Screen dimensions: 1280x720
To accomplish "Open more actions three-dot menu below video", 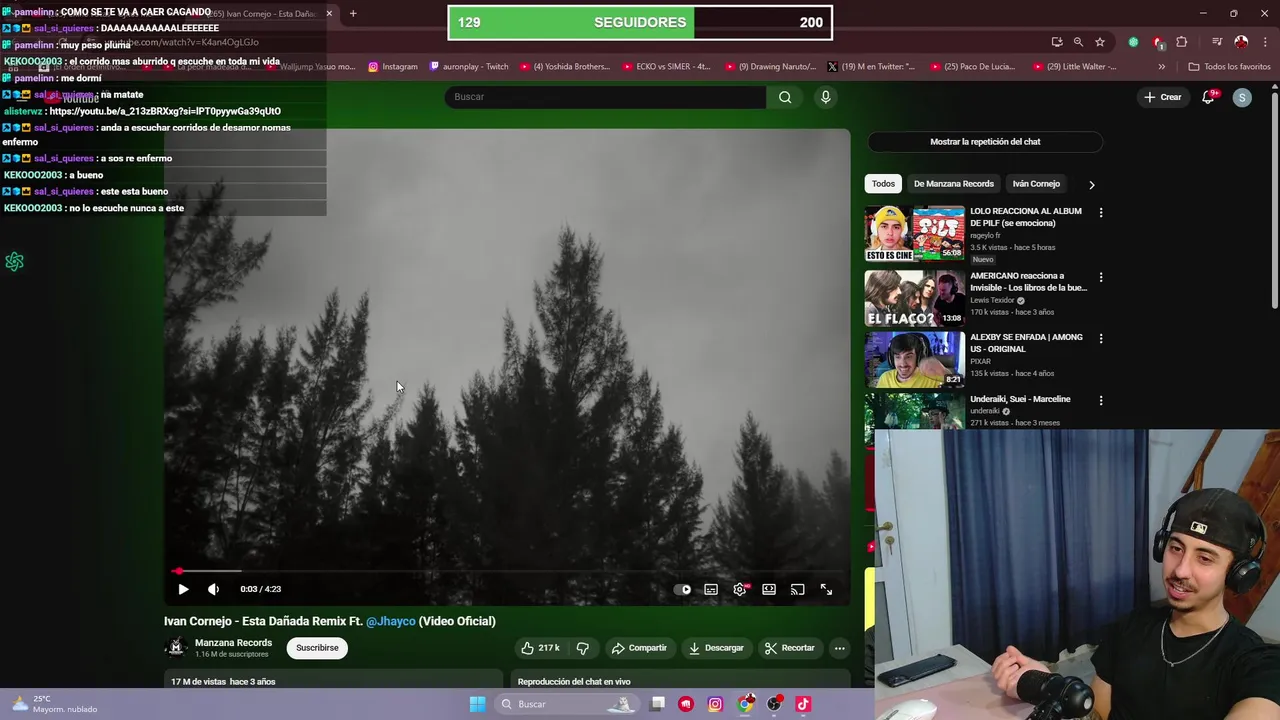I will coord(840,648).
